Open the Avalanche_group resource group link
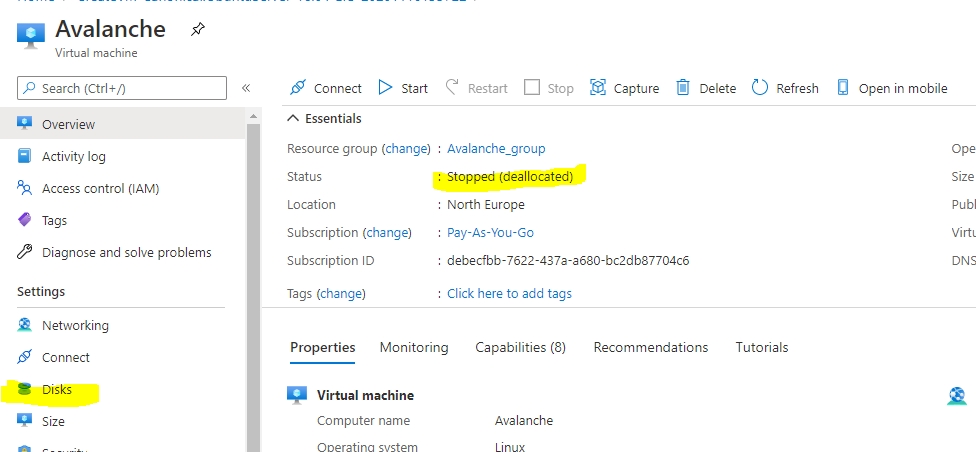976x452 pixels. (x=496, y=148)
